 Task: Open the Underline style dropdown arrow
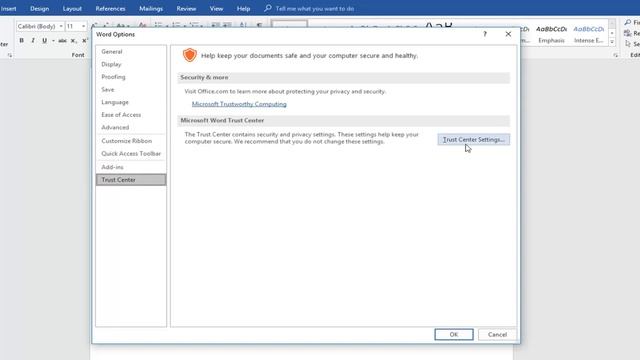pos(53,40)
